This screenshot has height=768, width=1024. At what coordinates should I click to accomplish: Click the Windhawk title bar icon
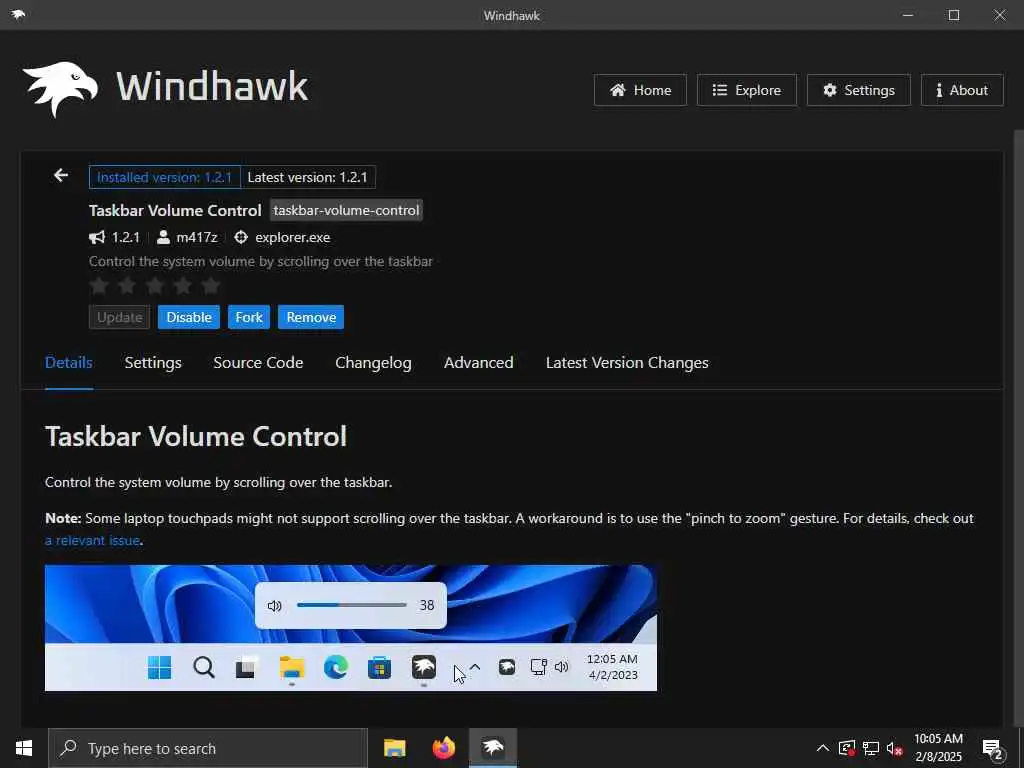coord(18,14)
